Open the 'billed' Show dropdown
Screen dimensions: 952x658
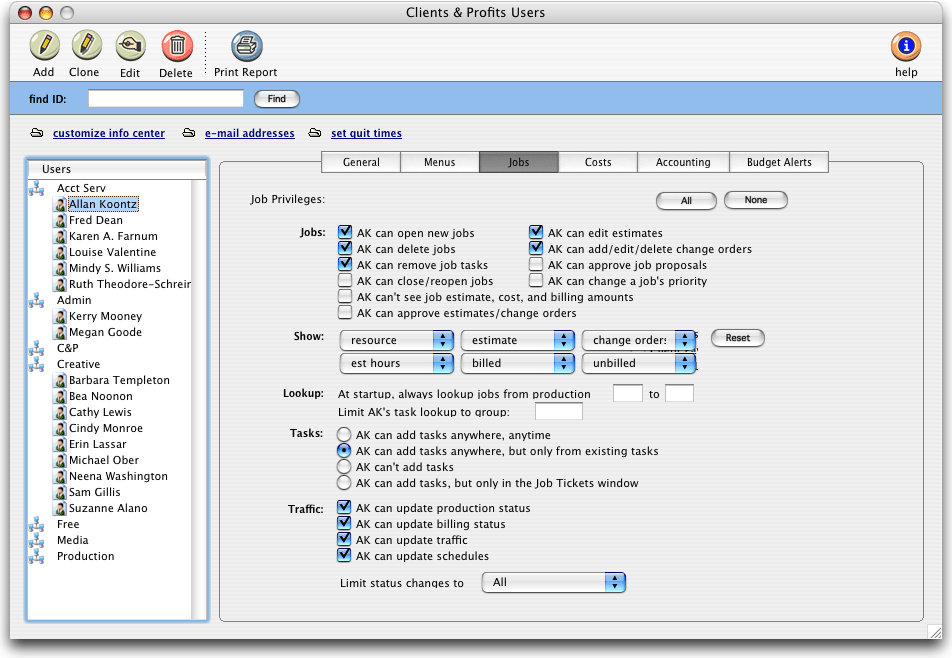517,363
